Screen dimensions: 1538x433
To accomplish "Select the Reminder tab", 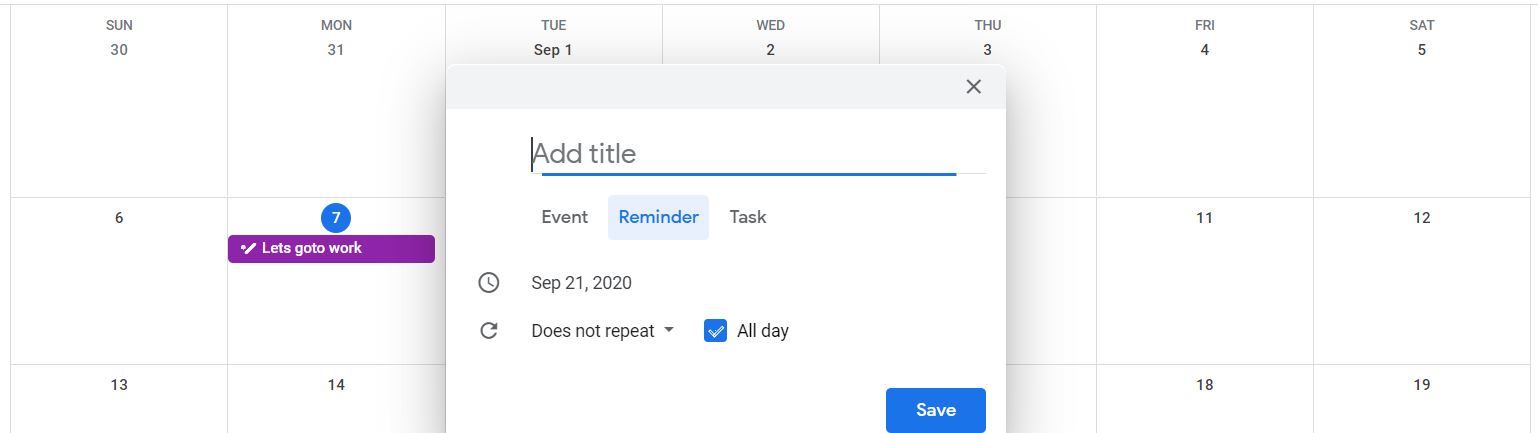I will [658, 217].
